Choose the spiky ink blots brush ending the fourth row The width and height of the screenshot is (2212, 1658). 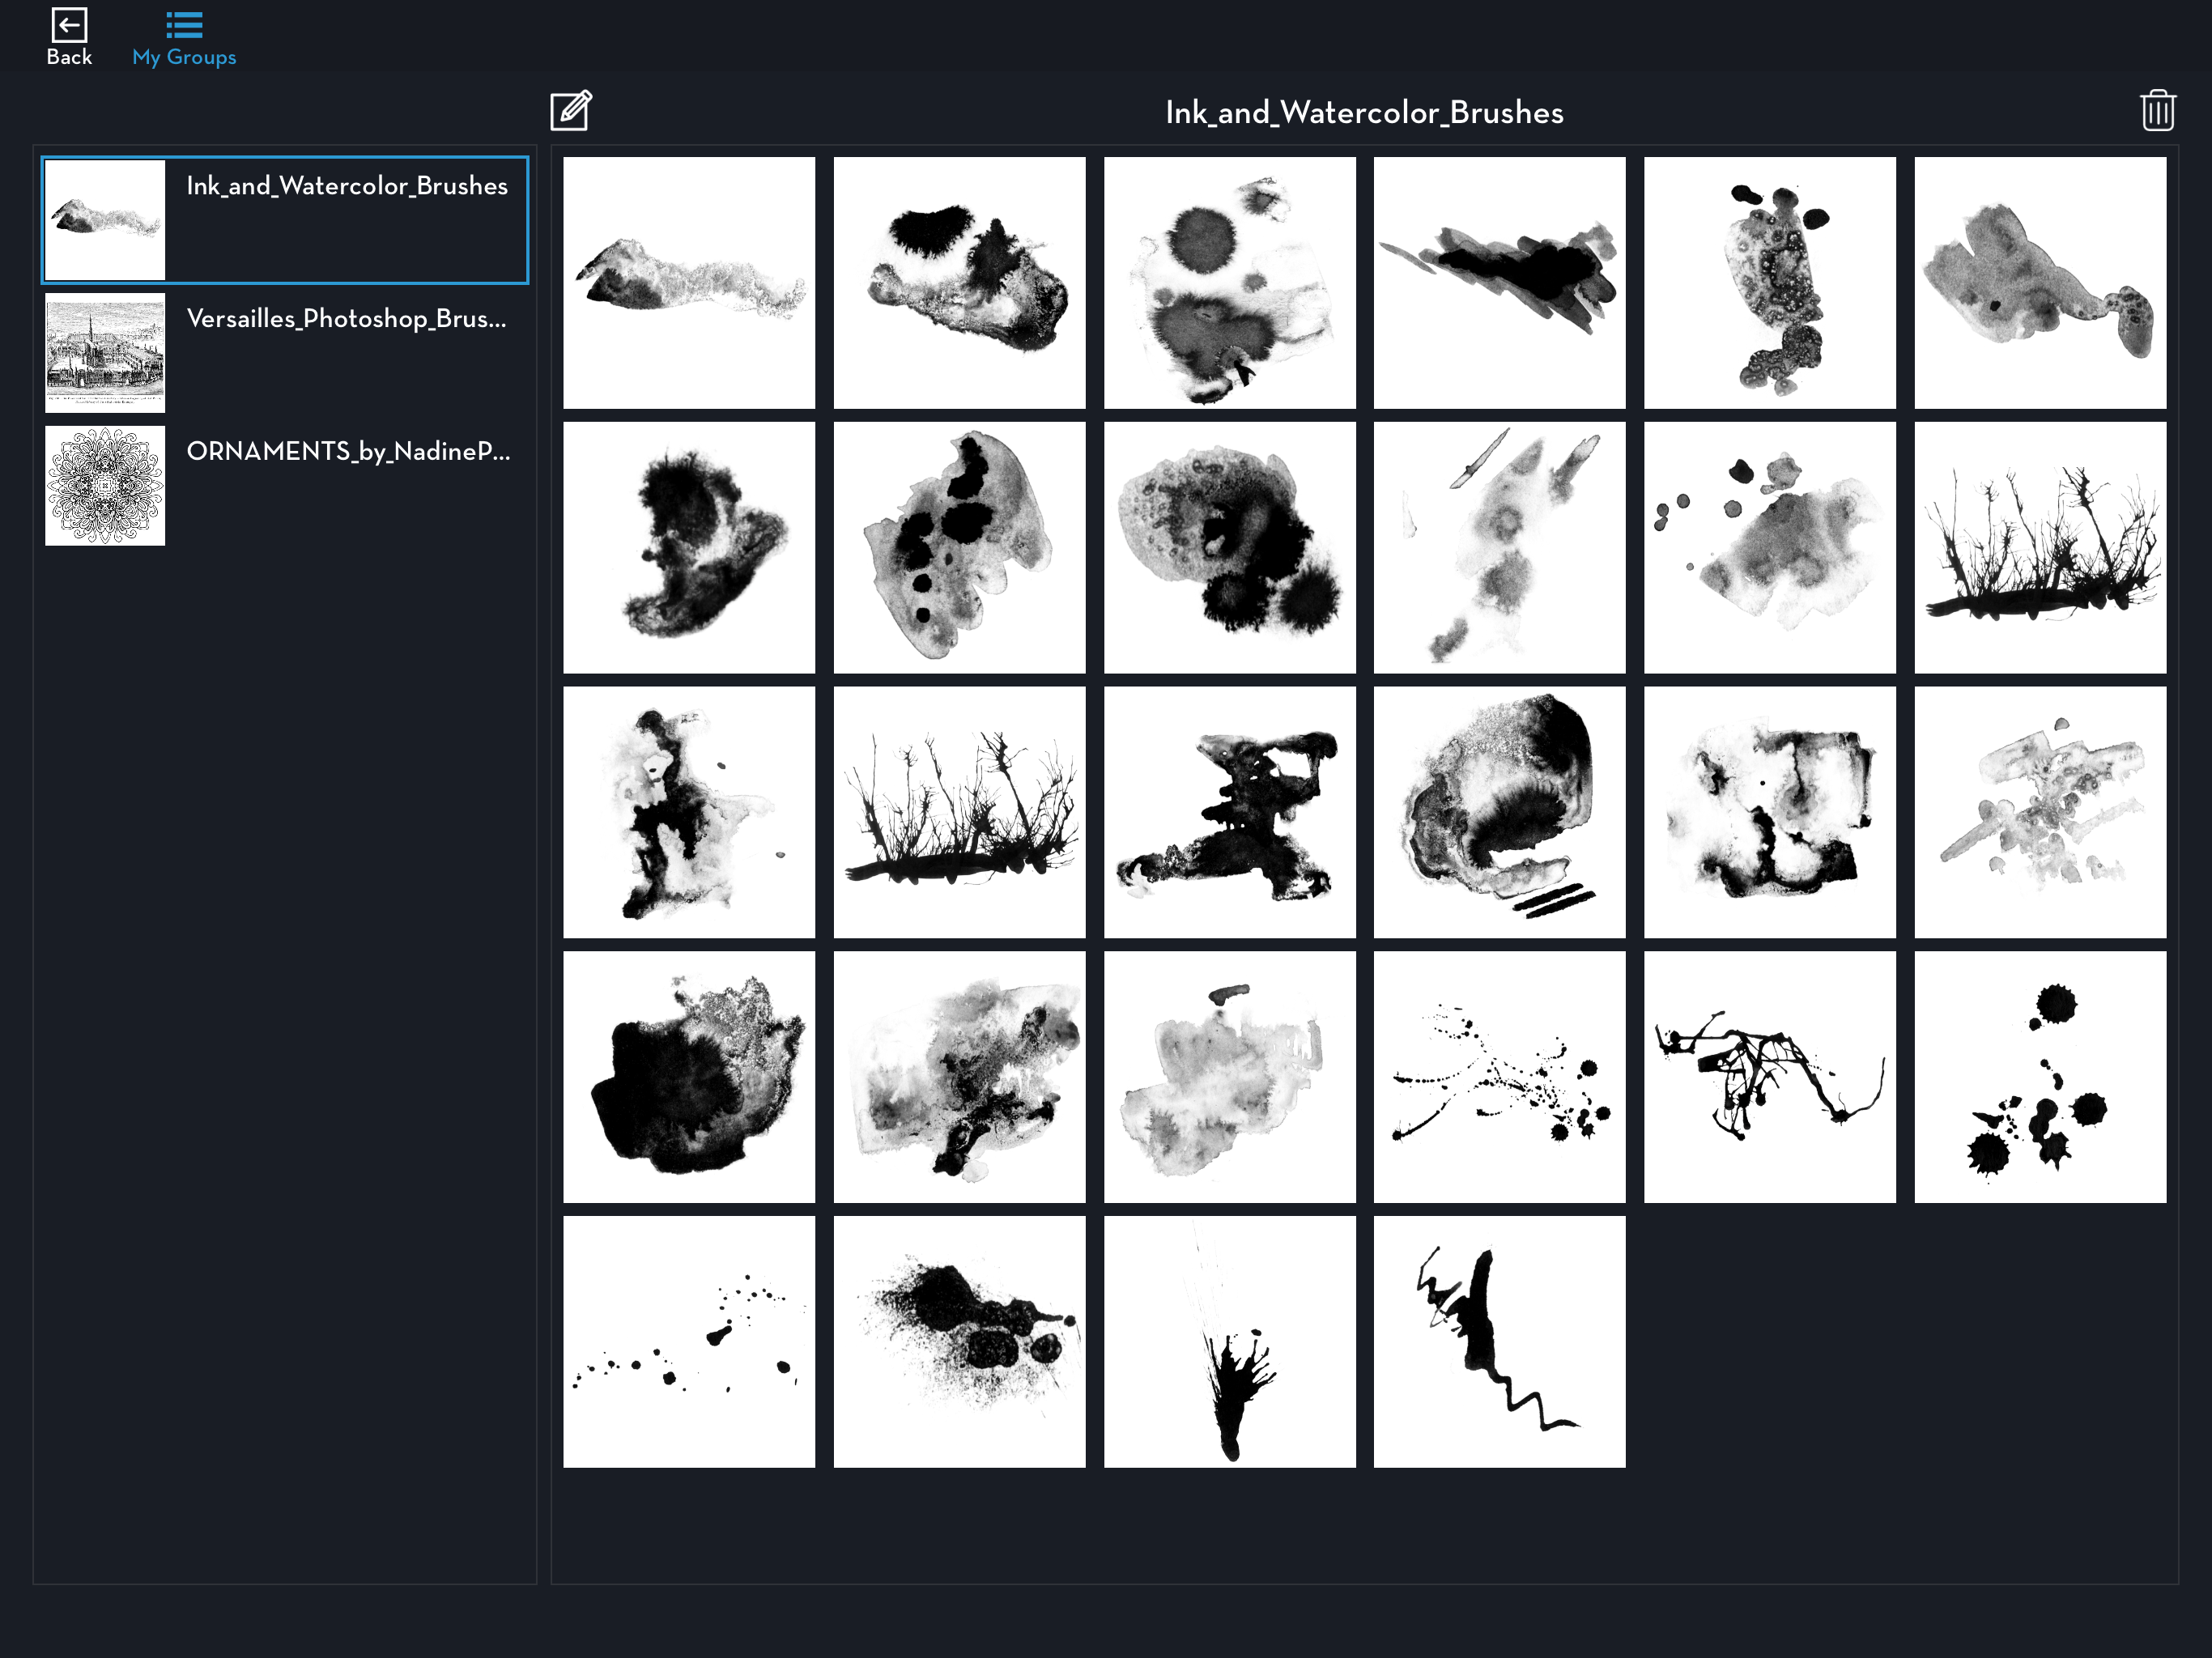2039,1077
